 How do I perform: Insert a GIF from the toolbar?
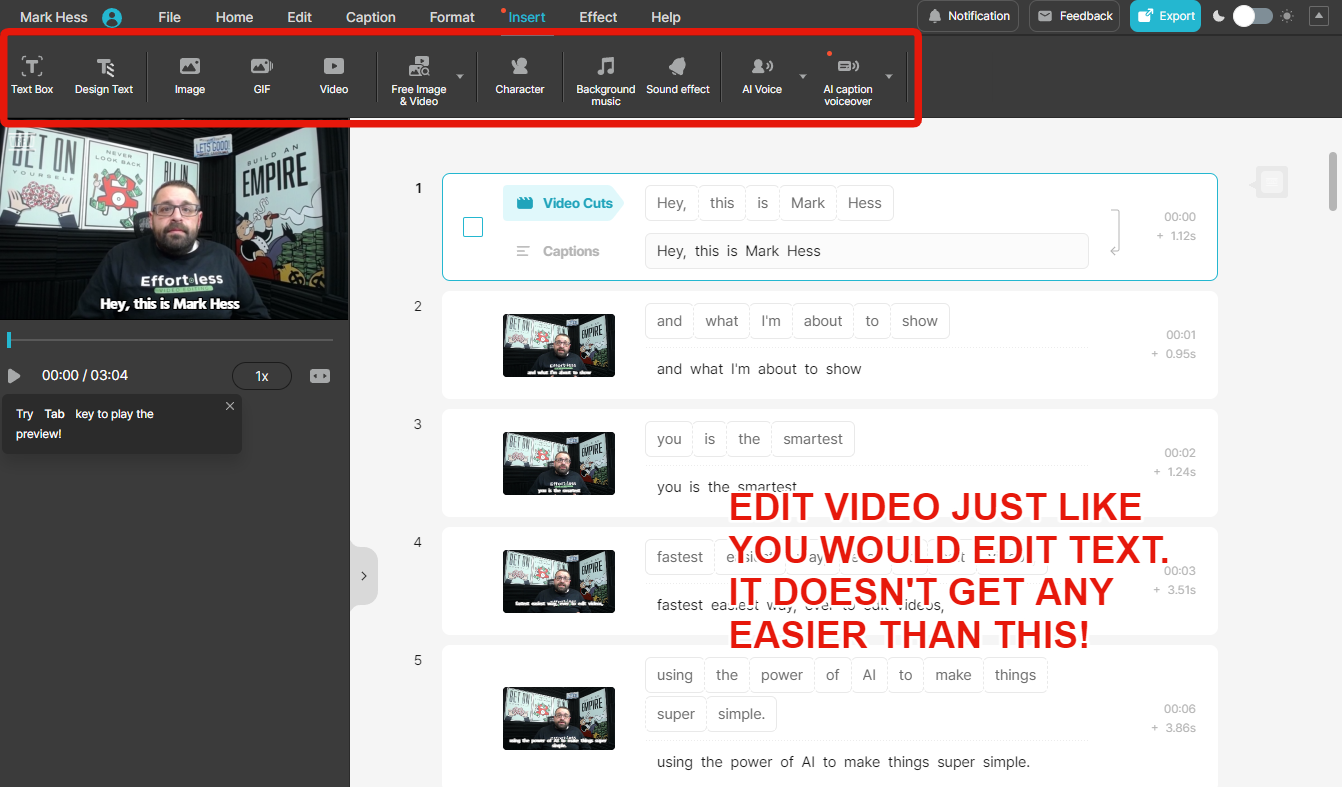click(262, 76)
